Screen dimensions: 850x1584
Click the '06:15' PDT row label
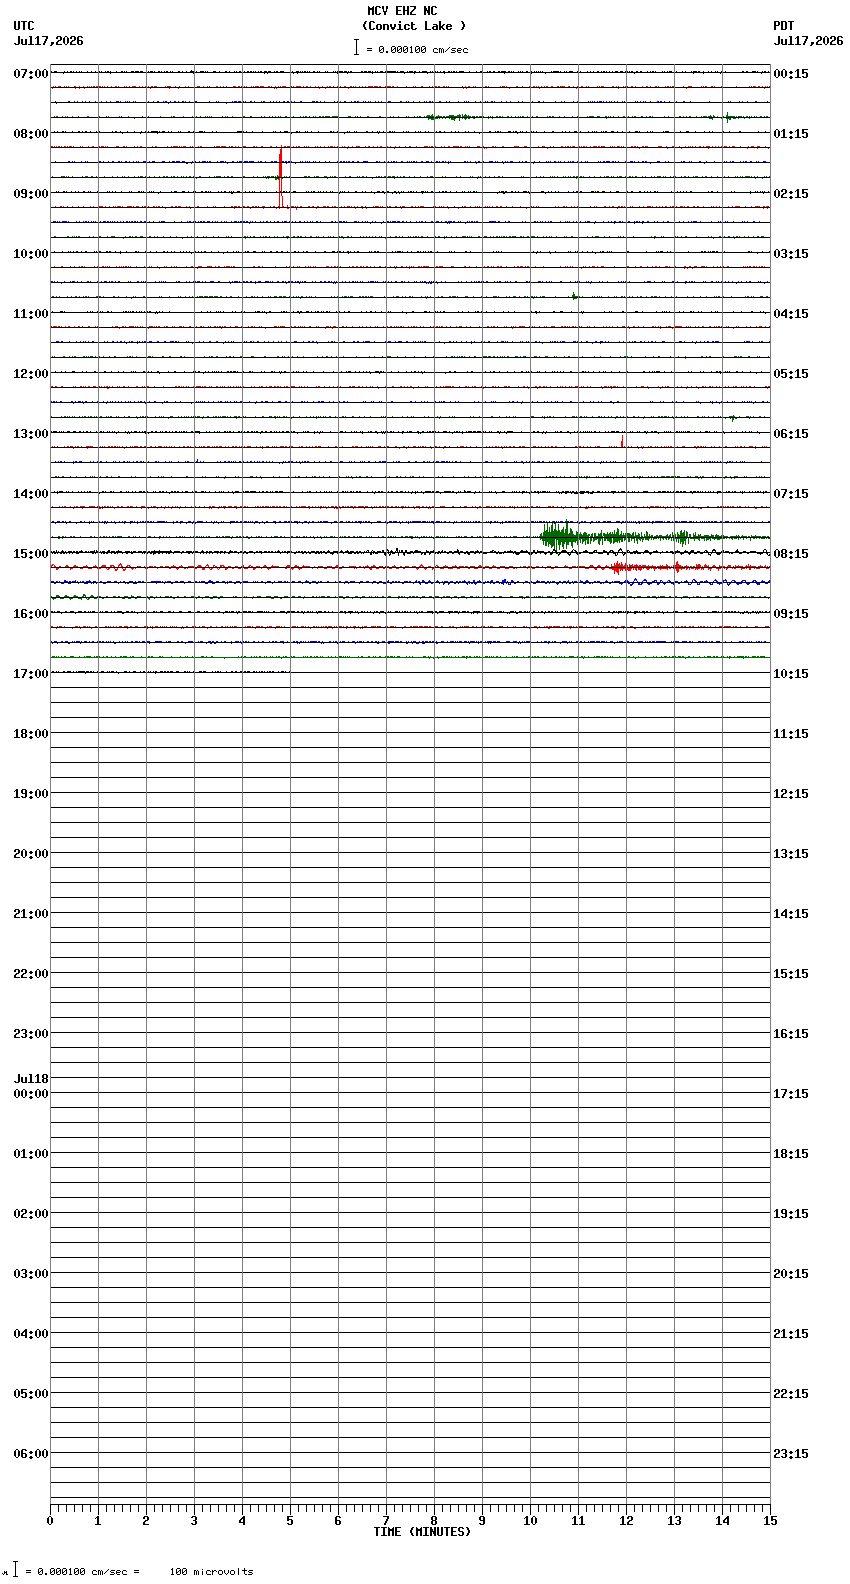coord(791,434)
